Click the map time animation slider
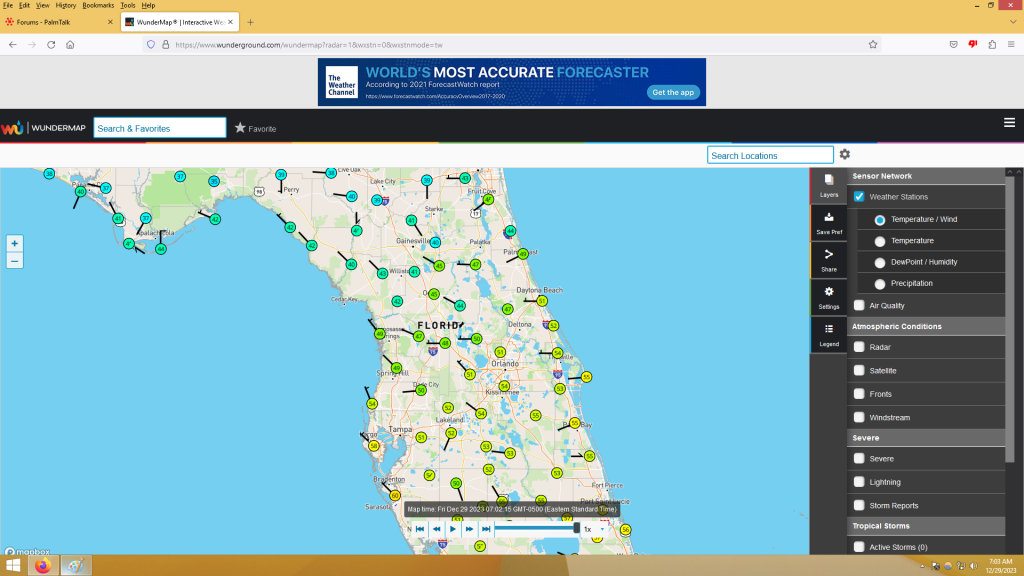This screenshot has height=576, width=1024. point(536,528)
